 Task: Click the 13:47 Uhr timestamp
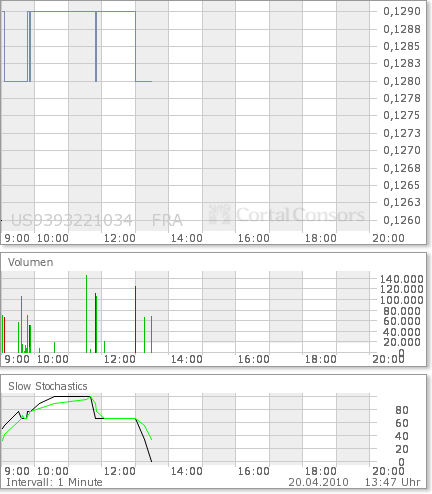click(x=393, y=482)
